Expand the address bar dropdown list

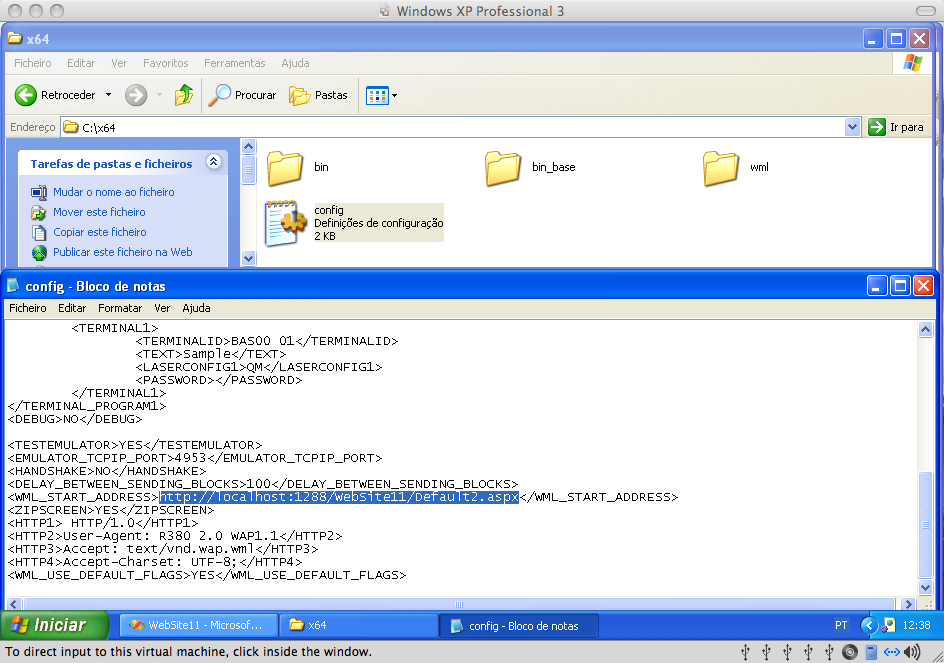click(x=852, y=127)
